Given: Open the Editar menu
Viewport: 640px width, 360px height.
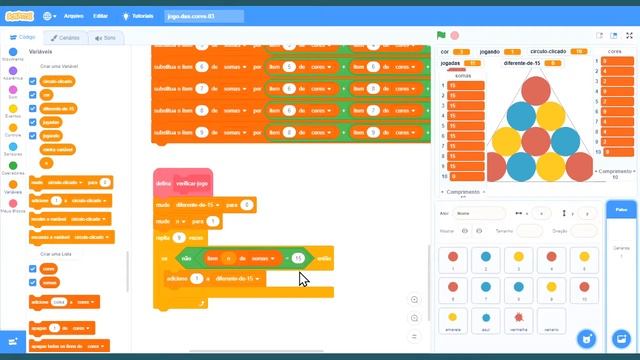Looking at the screenshot, I should coord(100,16).
